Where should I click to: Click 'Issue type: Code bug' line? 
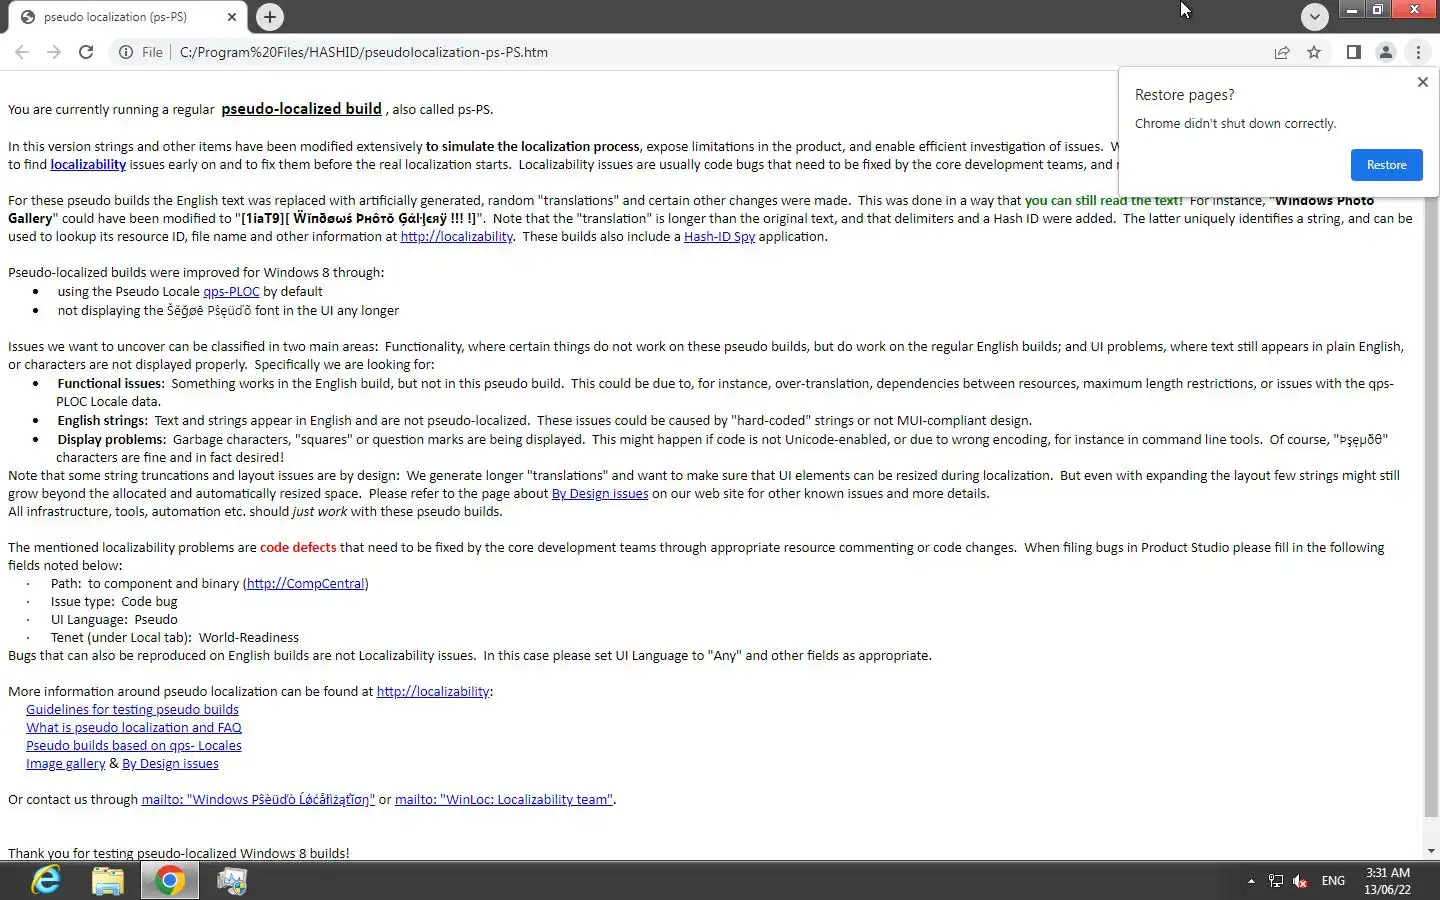click(x=114, y=601)
